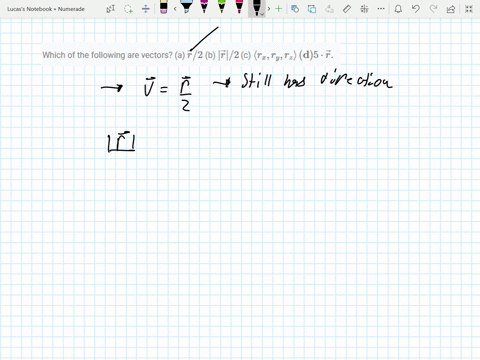Open black pen options dropdown
The image size is (480, 360).
262,14
